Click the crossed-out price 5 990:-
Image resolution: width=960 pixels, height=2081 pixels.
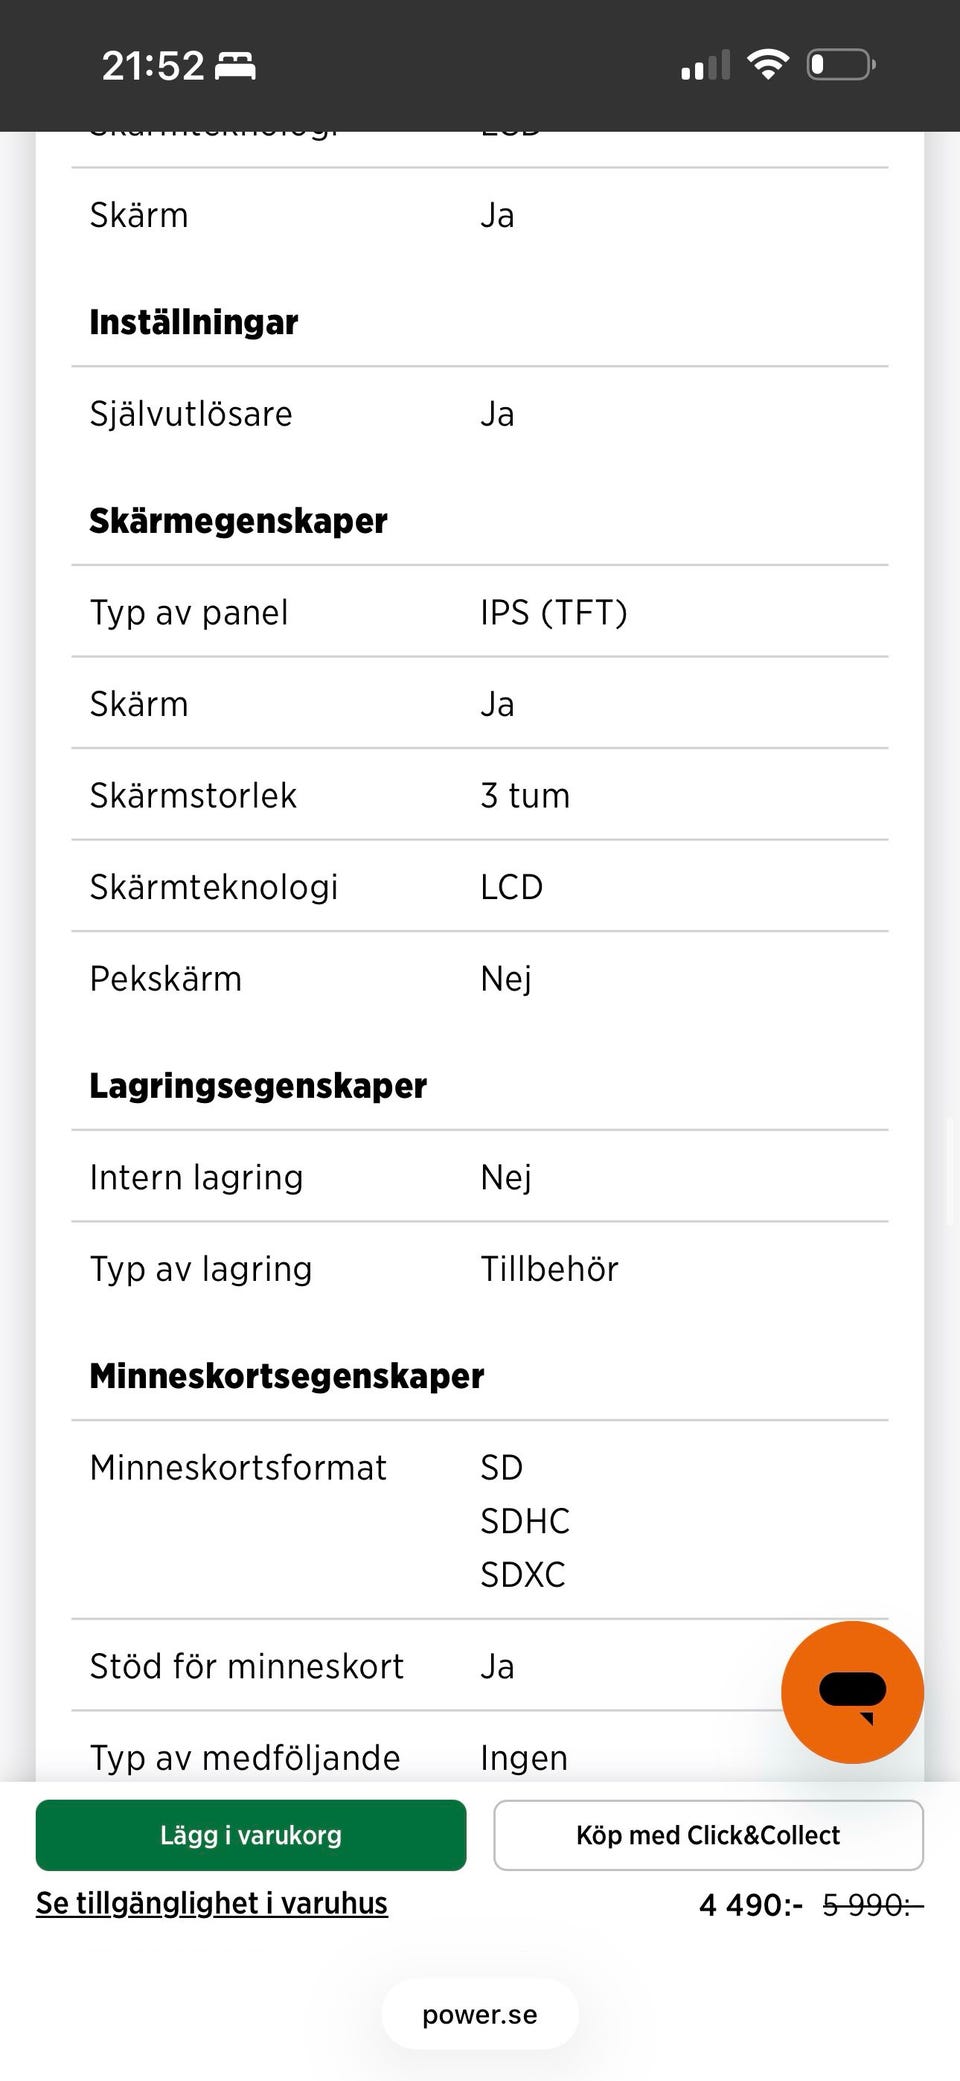click(872, 1905)
